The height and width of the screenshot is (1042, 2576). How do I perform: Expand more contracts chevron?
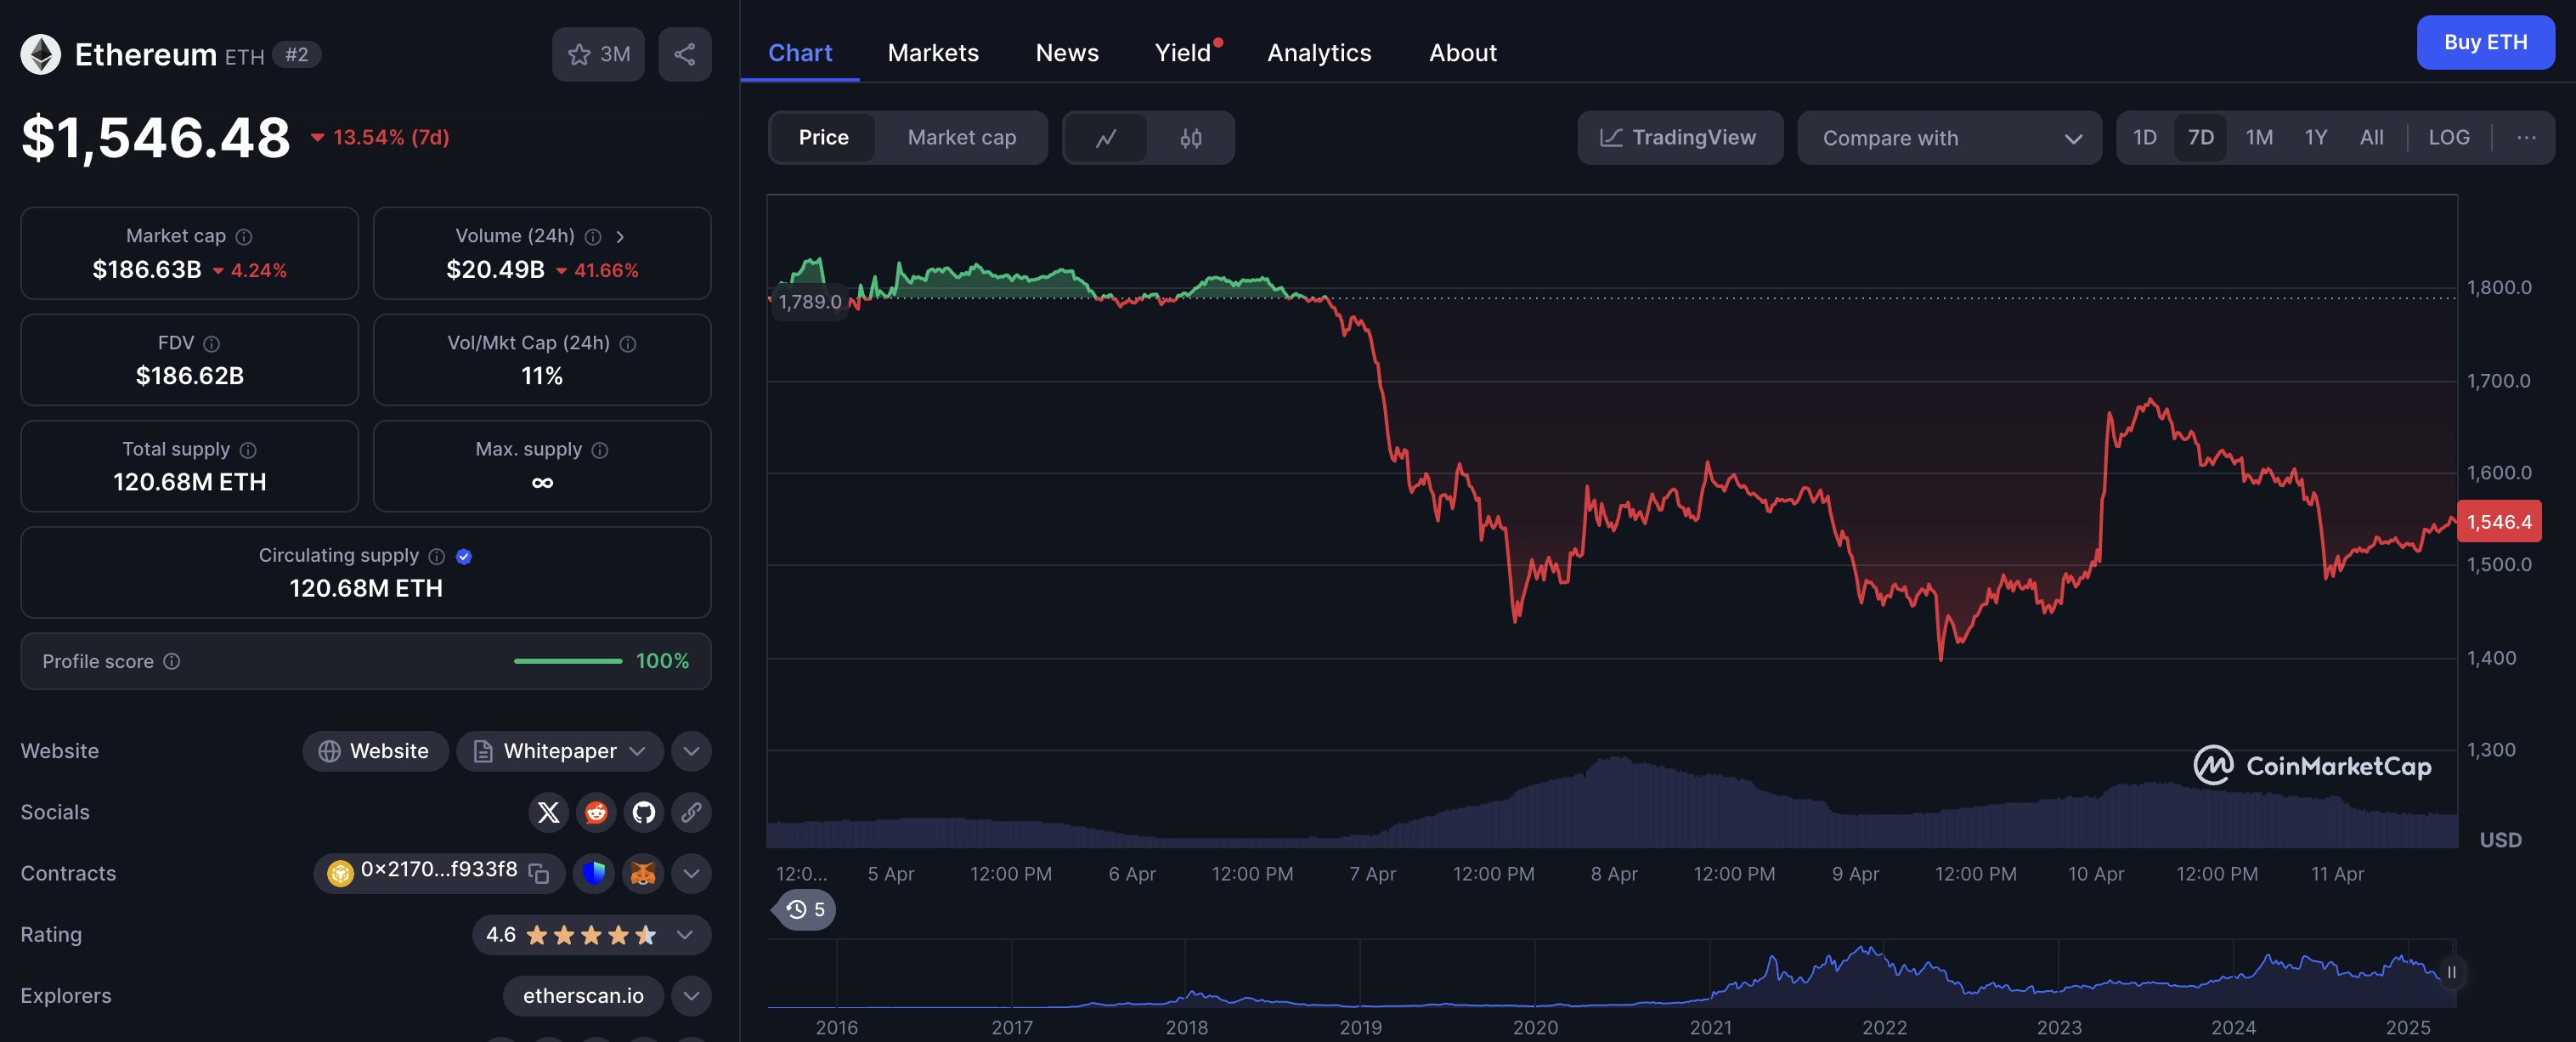(691, 873)
